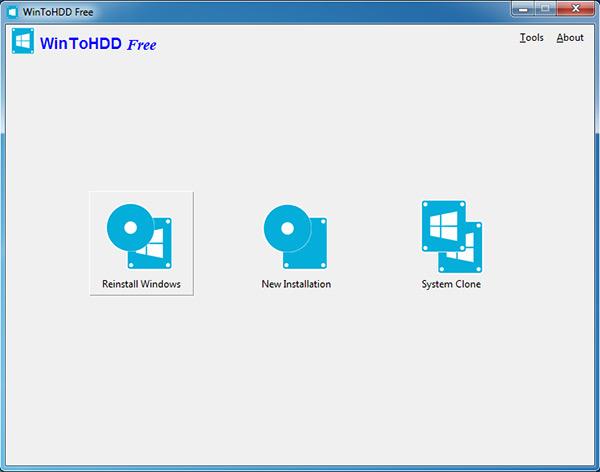Viewport: 600px width, 472px height.
Task: Minimize the WinToHDD Free window
Action: [523, 9]
